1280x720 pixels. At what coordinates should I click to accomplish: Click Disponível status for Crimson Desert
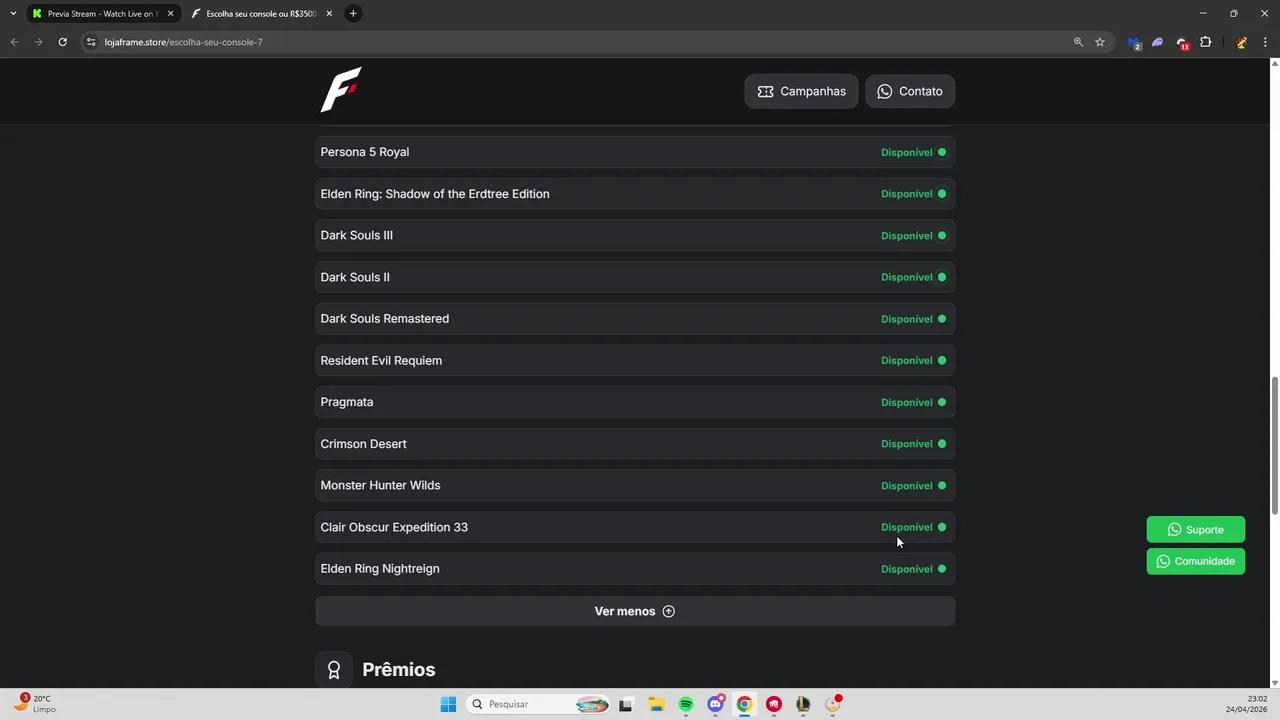(913, 444)
